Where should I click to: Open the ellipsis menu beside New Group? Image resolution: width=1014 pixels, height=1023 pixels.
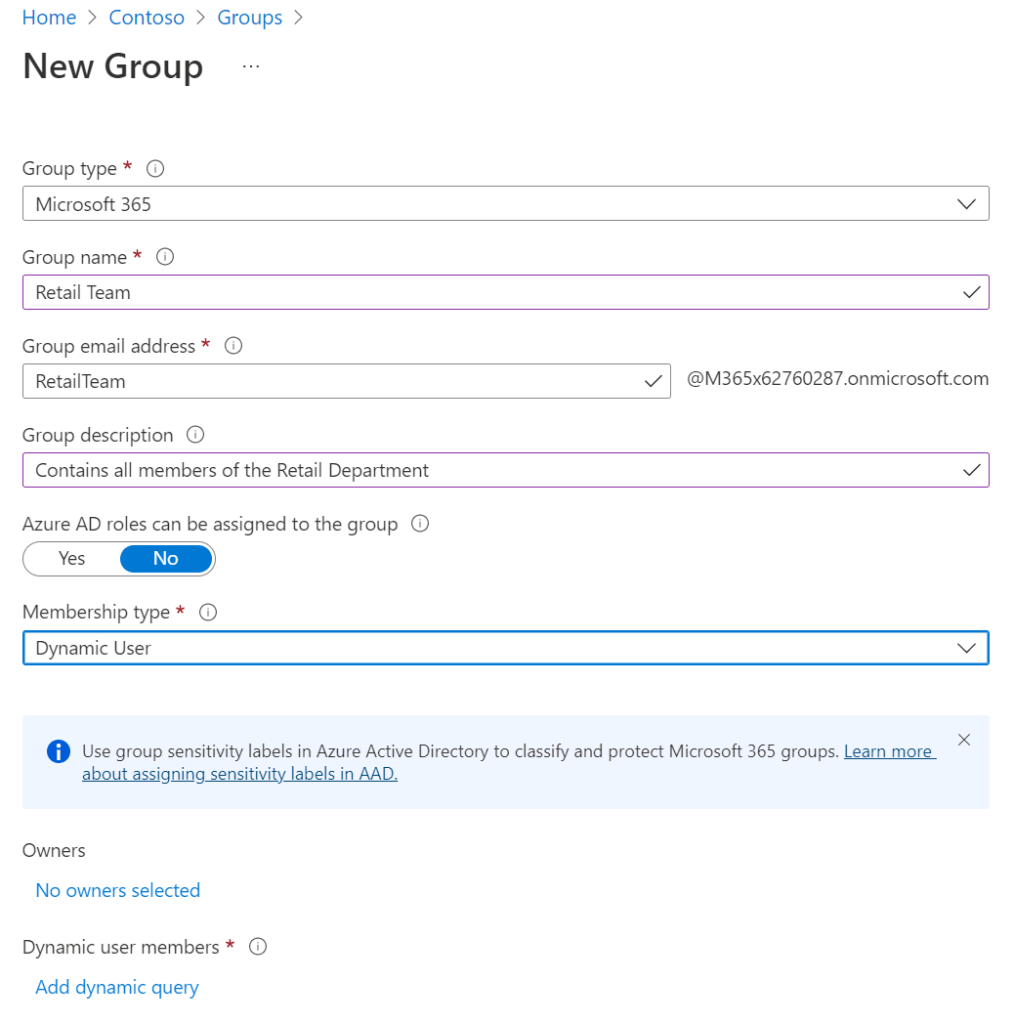pos(251,67)
